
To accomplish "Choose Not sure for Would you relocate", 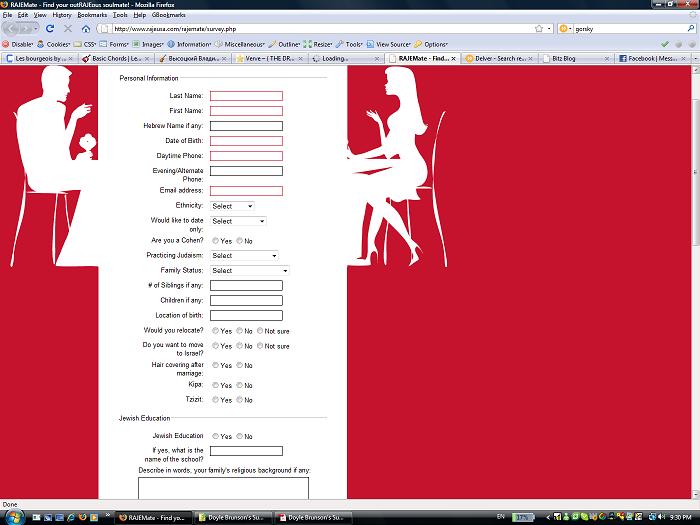I will point(260,331).
